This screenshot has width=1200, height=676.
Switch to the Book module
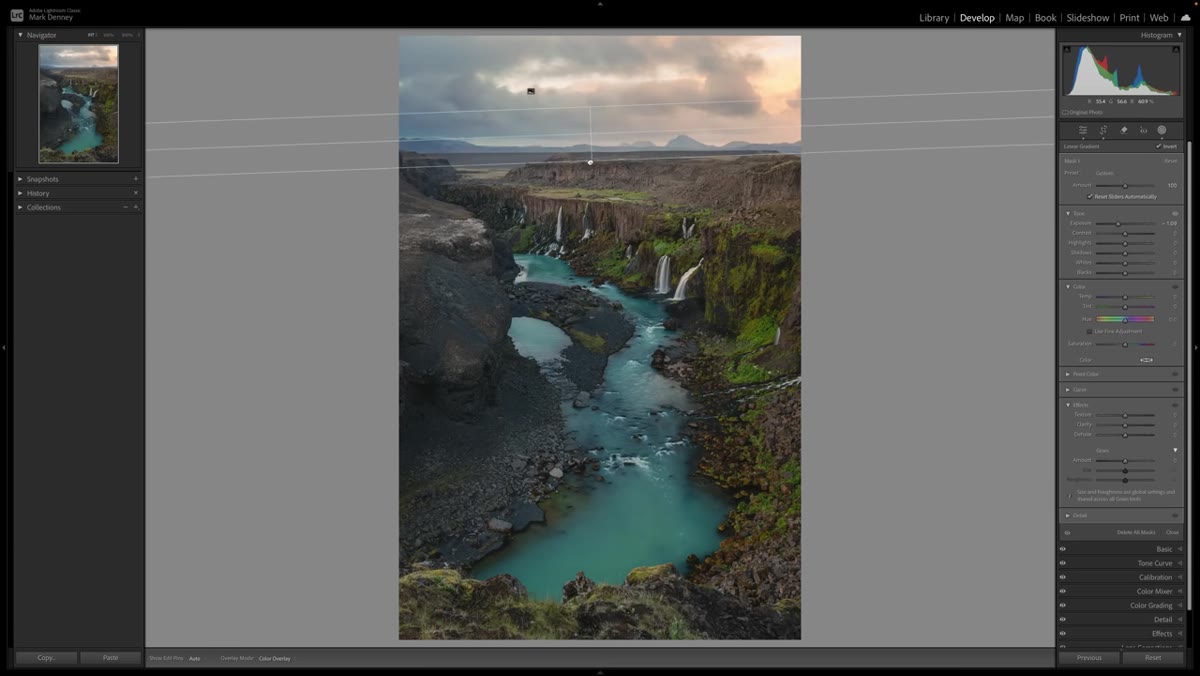[1046, 18]
